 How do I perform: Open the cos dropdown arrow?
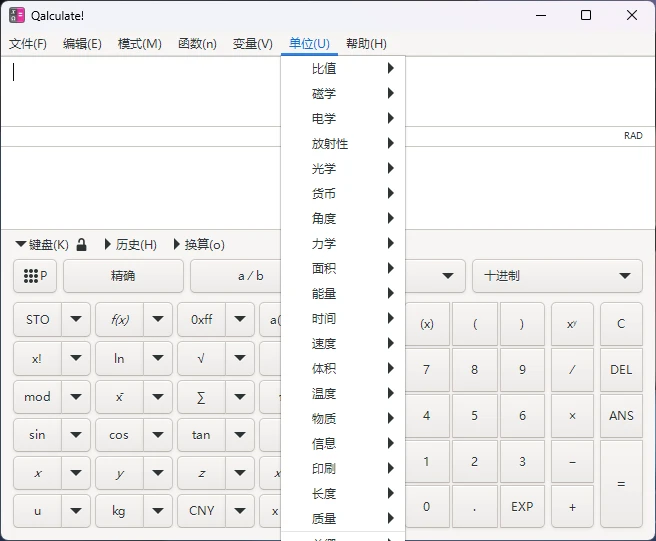tap(158, 435)
